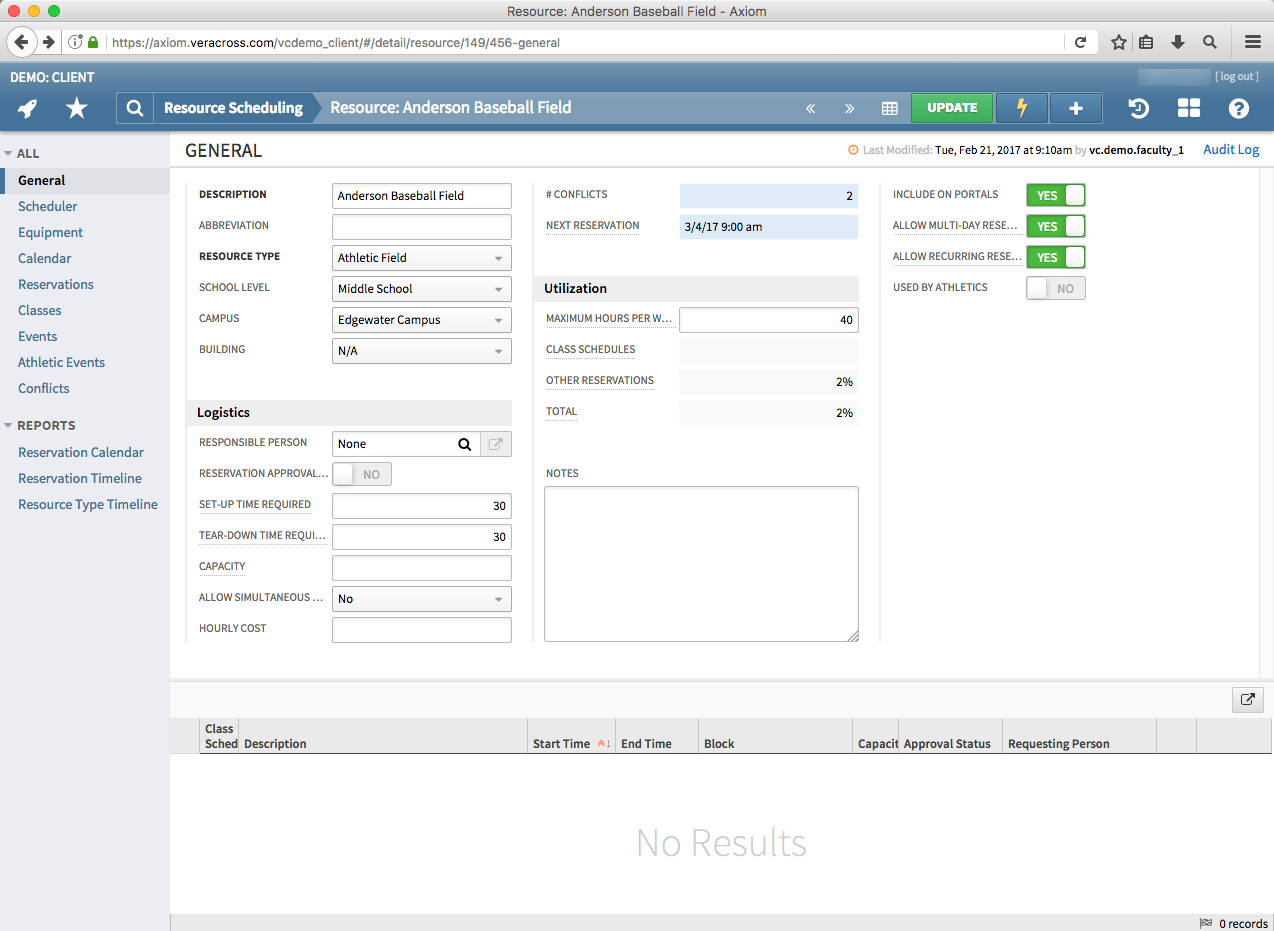This screenshot has width=1274, height=931.
Task: Click the plus icon to add record
Action: [1076, 108]
